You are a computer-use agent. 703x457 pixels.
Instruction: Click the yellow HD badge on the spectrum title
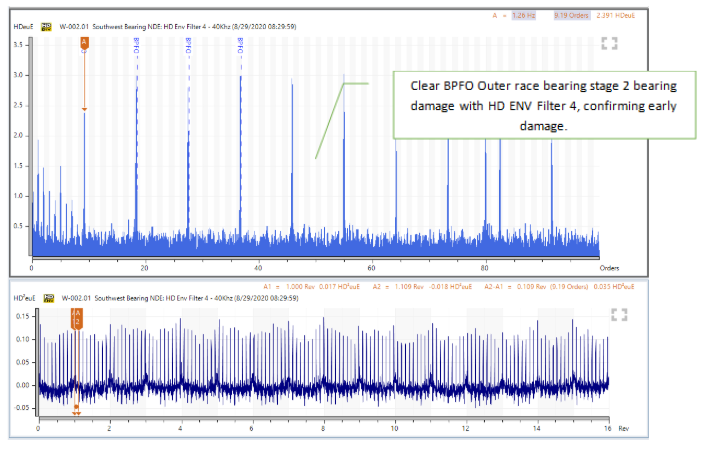coord(47,17)
